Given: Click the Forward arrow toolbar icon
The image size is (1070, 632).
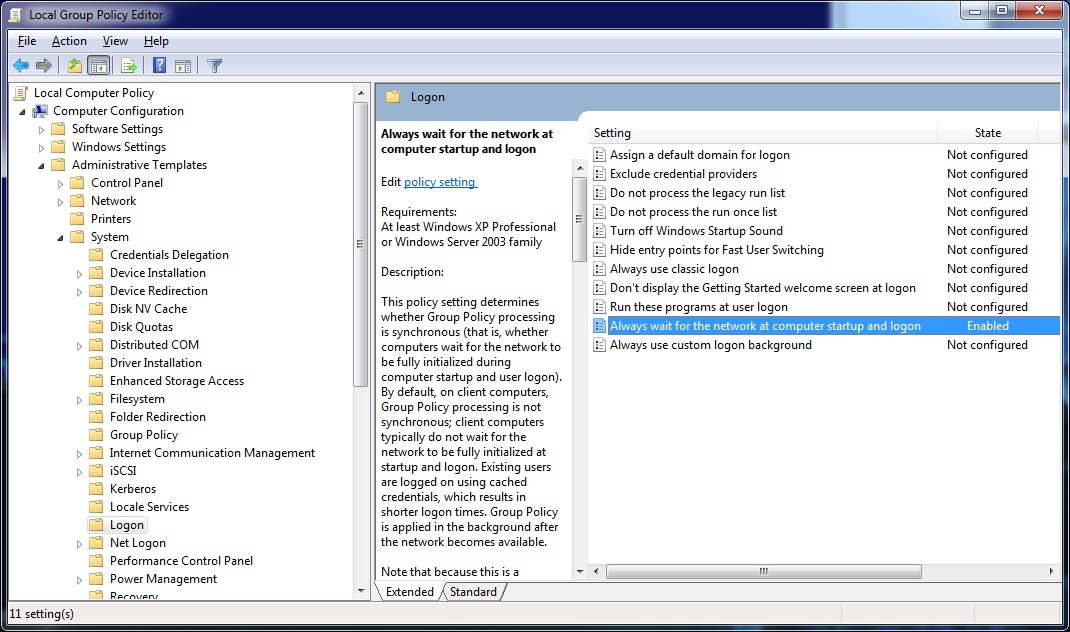Looking at the screenshot, I should click(x=44, y=66).
